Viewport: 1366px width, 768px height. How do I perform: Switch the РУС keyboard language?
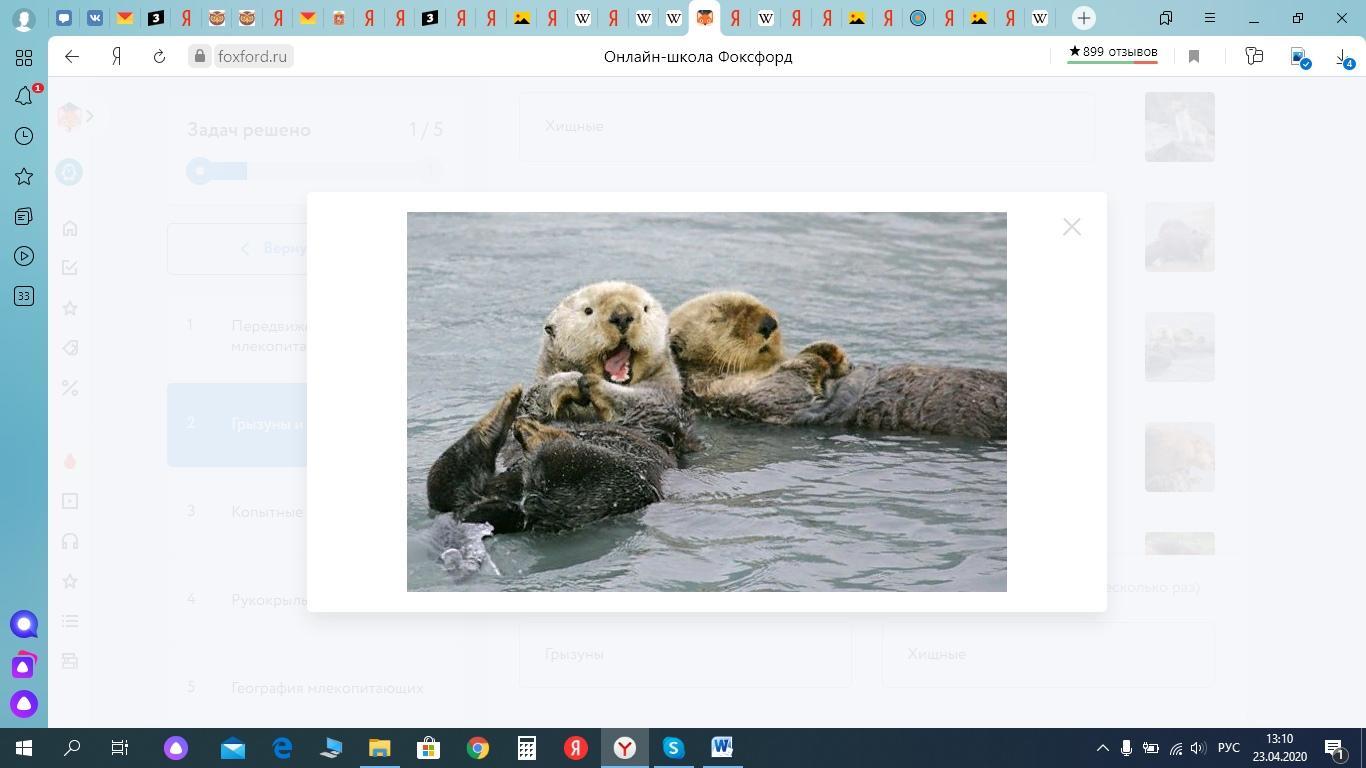1229,748
